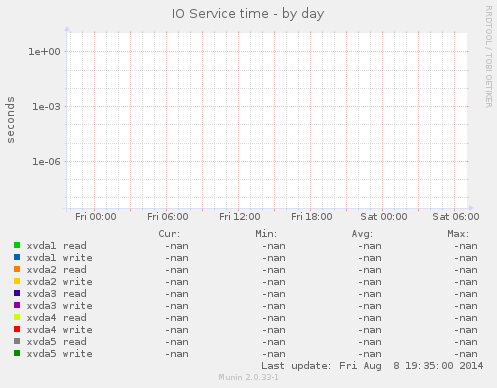The width and height of the screenshot is (497, 388).
Task: Select the 'xvda2 read' legend label
Action: (56, 270)
